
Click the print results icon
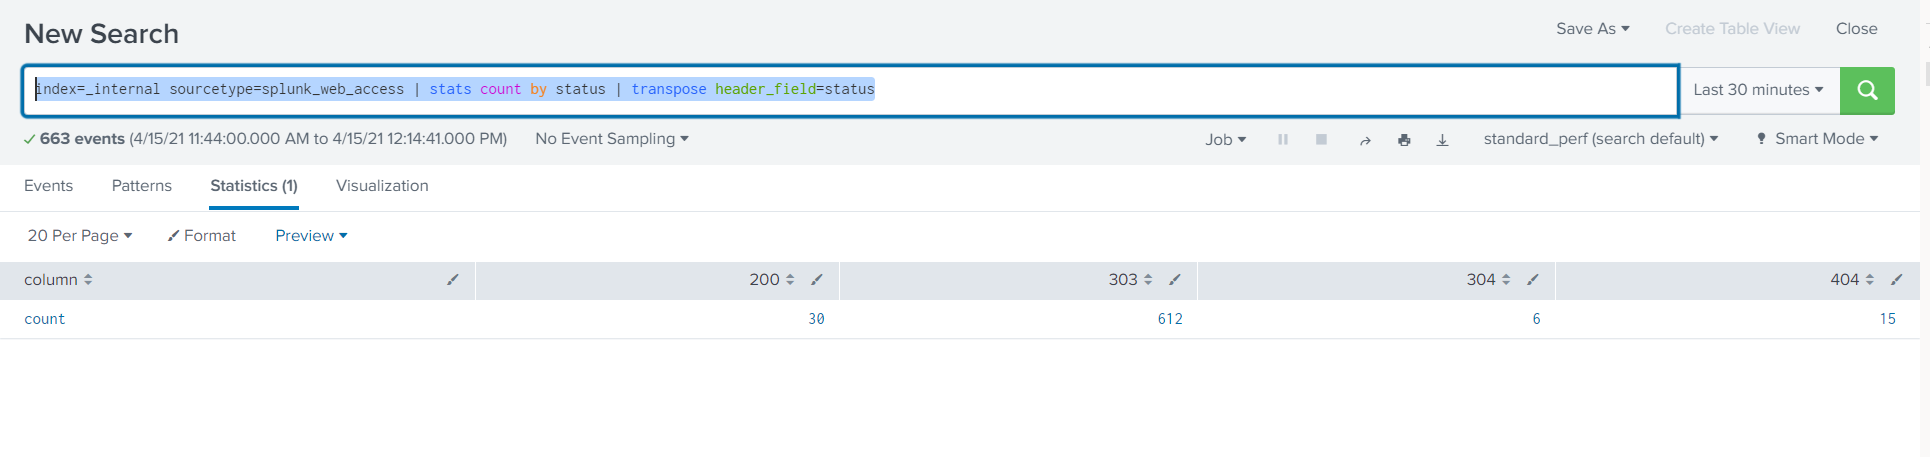(1404, 140)
